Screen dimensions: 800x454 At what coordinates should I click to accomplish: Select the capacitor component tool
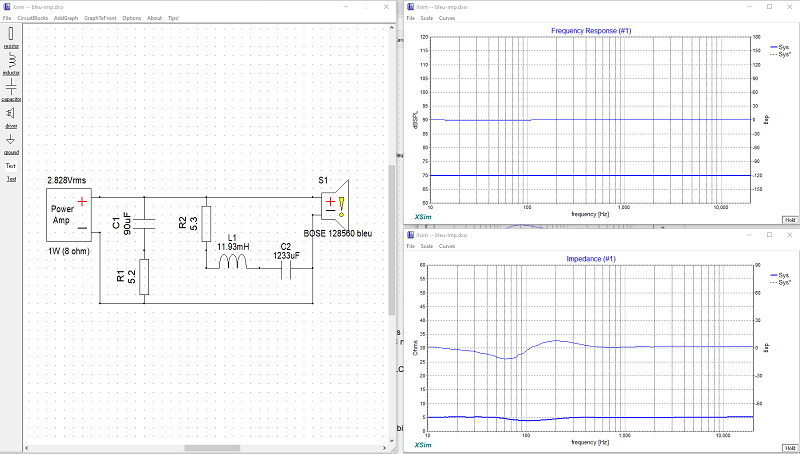point(11,90)
